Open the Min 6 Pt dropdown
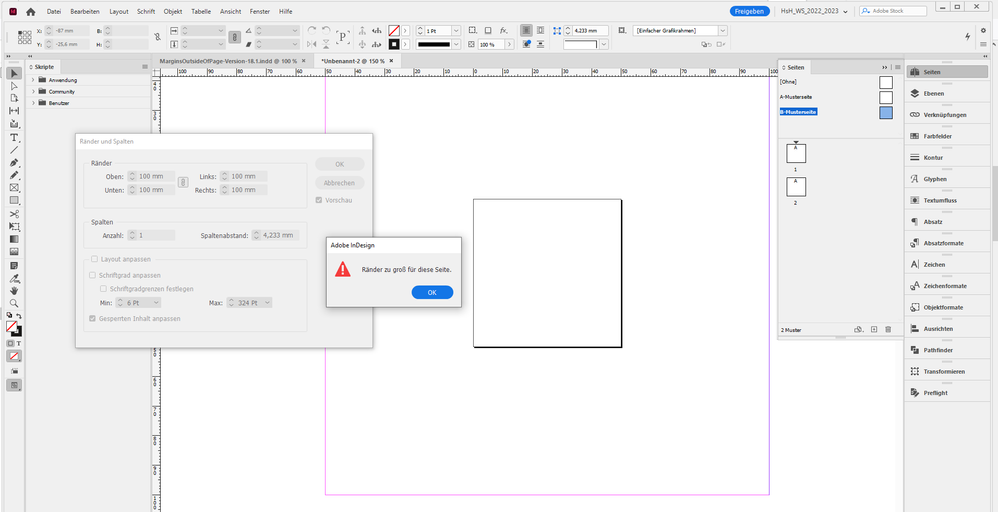998x512 pixels. pyautogui.click(x=157, y=302)
